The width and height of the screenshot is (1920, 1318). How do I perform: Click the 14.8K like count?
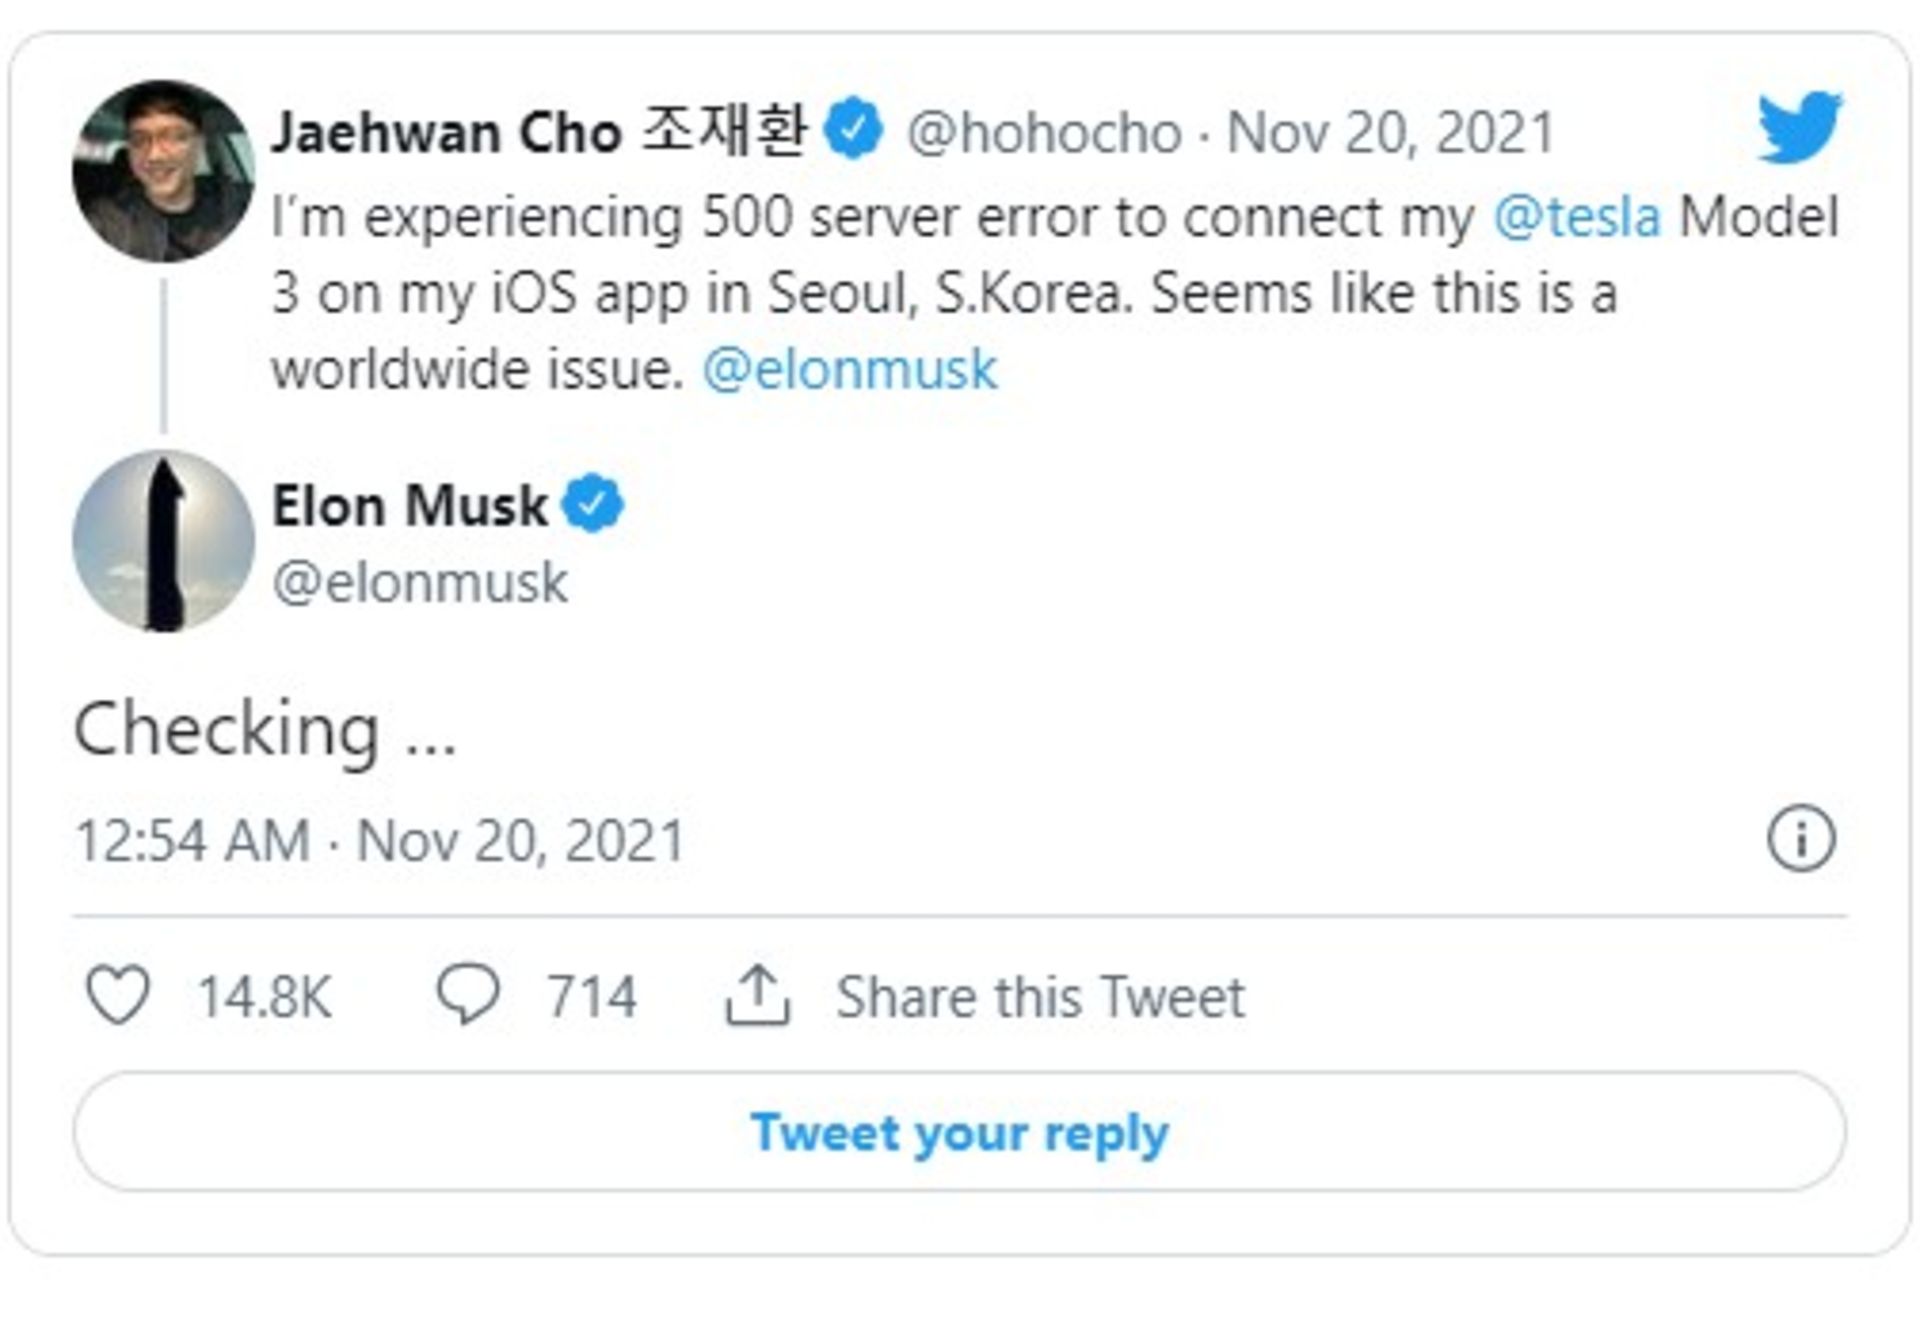(x=266, y=993)
